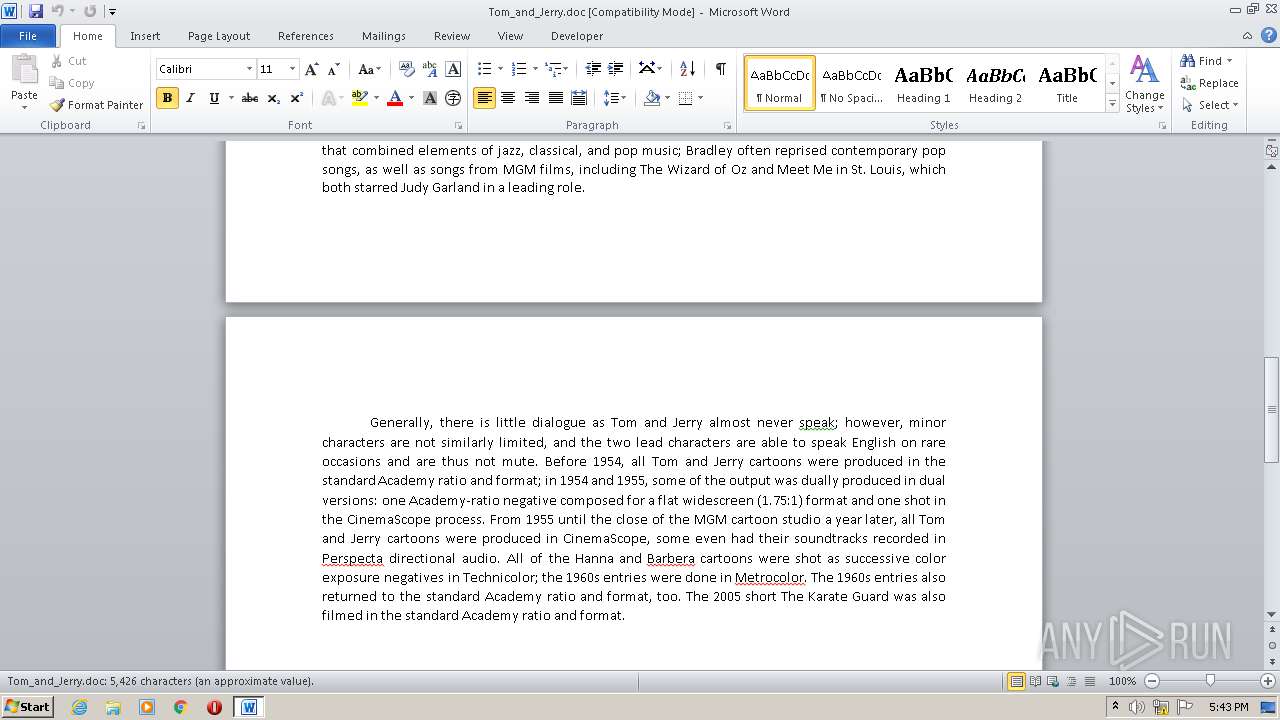Switch to Insert tab

[x=145, y=36]
